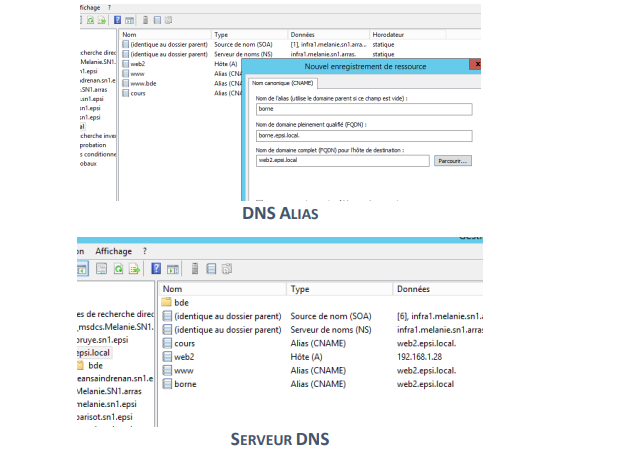Click 192.168.1.28 data cell
Viewport: 640px width, 453px height.
(x=419, y=357)
